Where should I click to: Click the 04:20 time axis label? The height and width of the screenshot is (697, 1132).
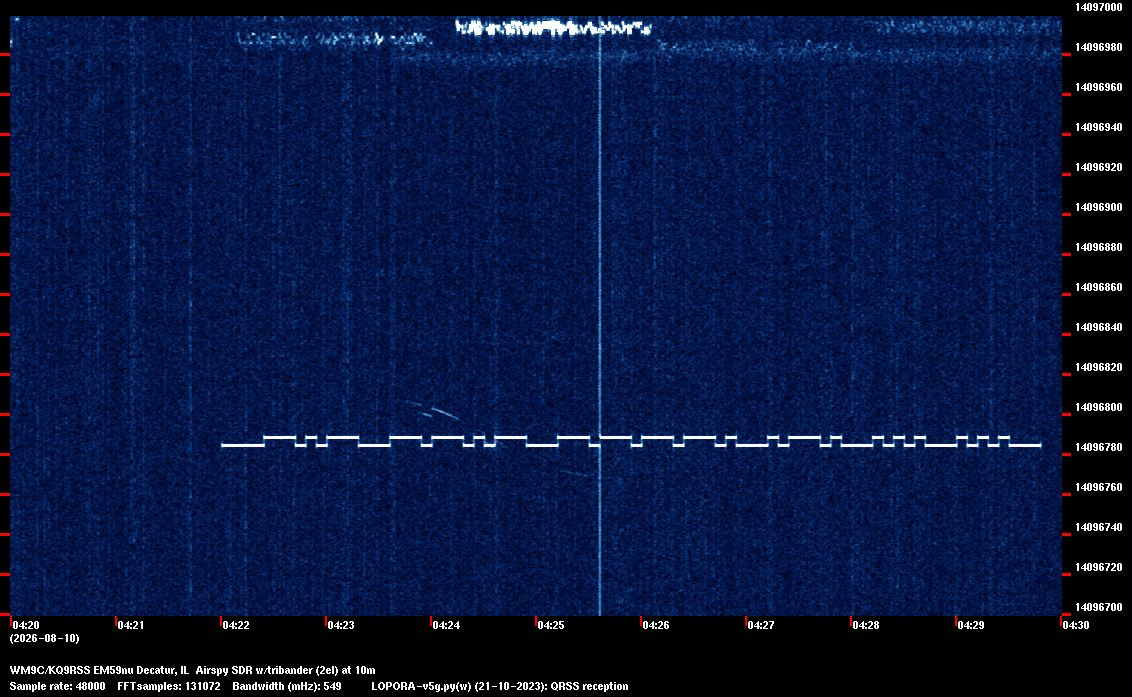(26, 625)
